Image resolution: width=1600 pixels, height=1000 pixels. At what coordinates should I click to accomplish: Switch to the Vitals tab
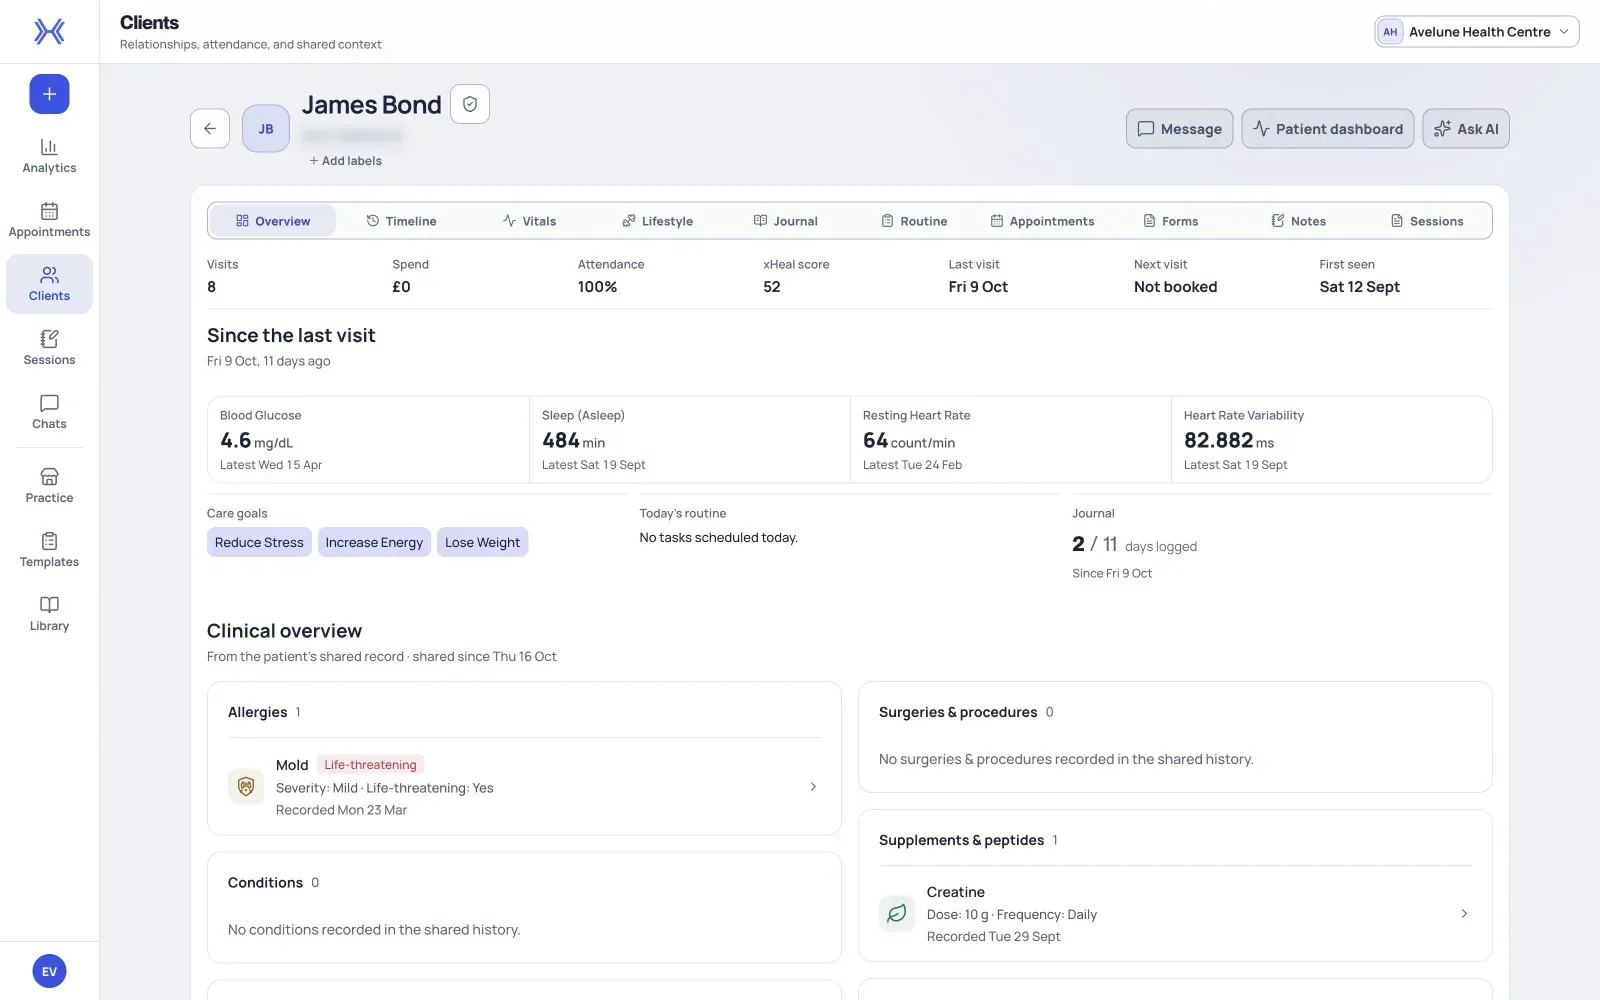pyautogui.click(x=529, y=221)
